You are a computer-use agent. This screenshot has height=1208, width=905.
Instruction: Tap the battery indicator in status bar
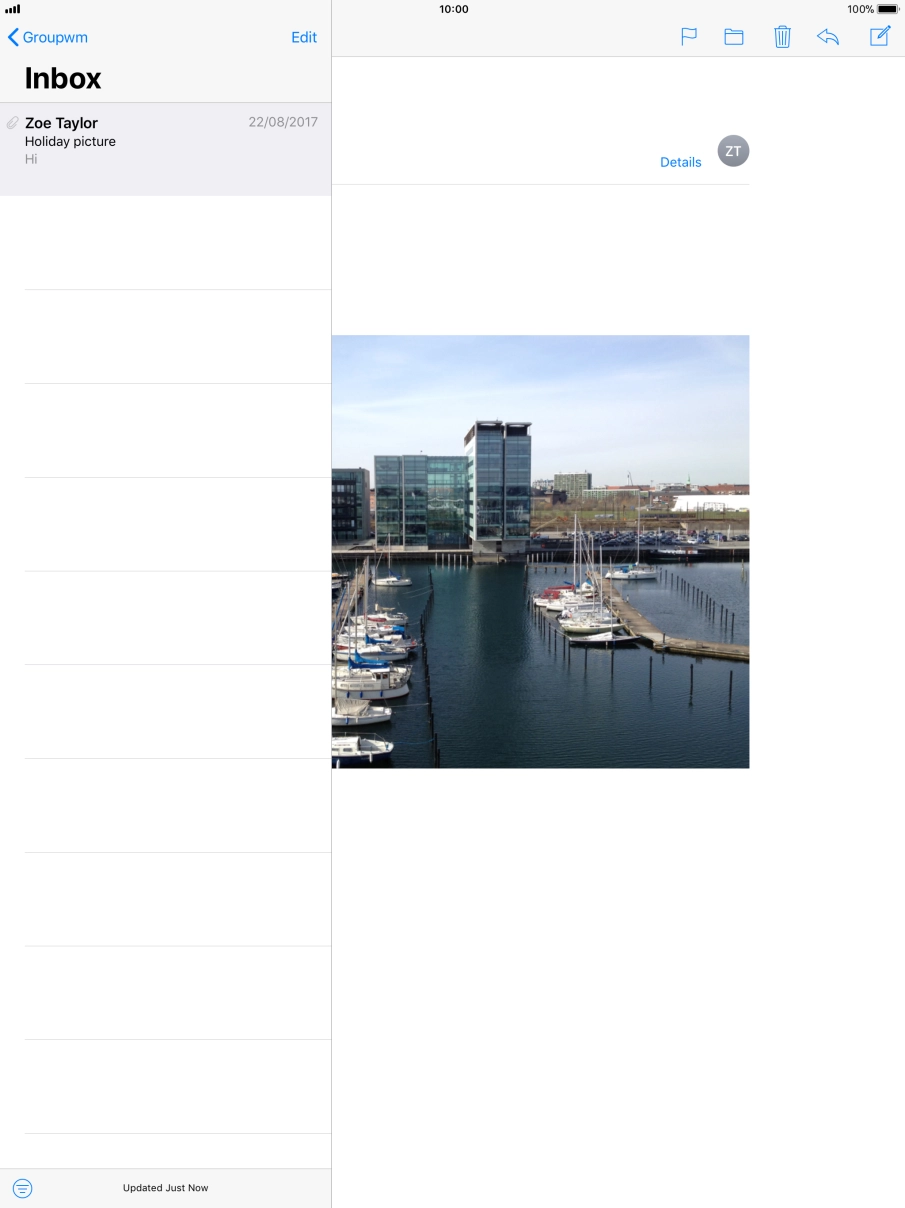pyautogui.click(x=888, y=9)
